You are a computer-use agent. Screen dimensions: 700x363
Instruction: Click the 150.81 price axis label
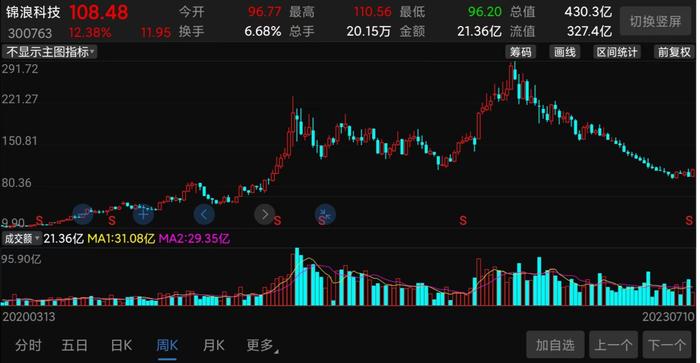pos(20,141)
